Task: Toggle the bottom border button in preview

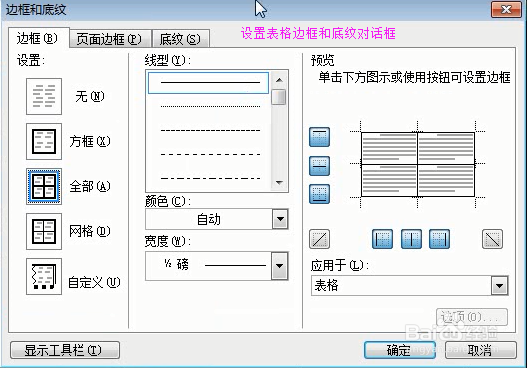Action: 319,194
